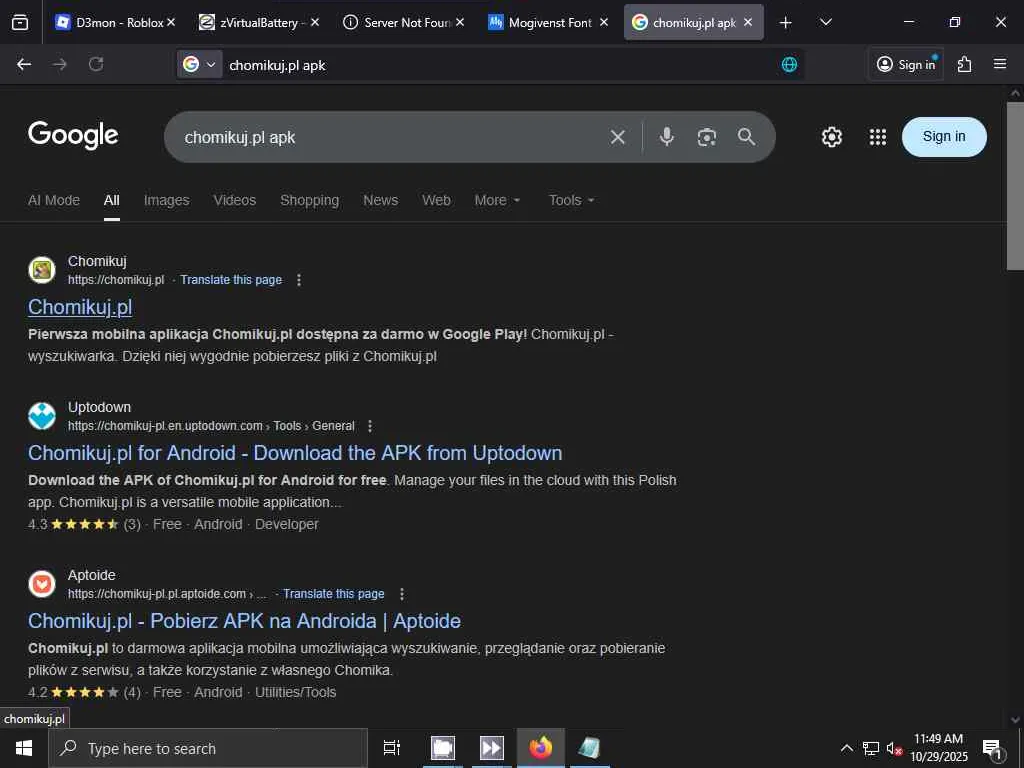The height and width of the screenshot is (768, 1024).
Task: Select the News search tab
Action: point(381,200)
